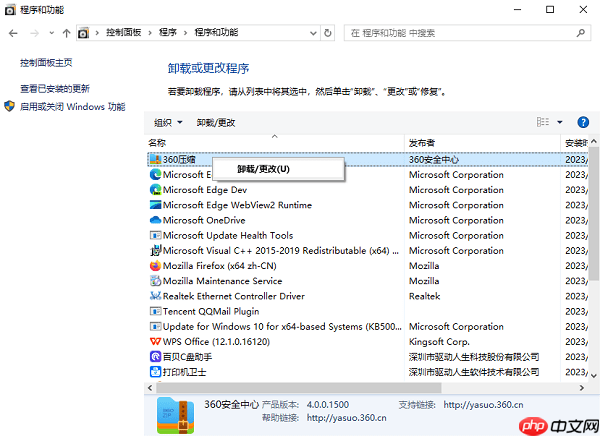Open the 组织 dropdown menu

click(168, 122)
